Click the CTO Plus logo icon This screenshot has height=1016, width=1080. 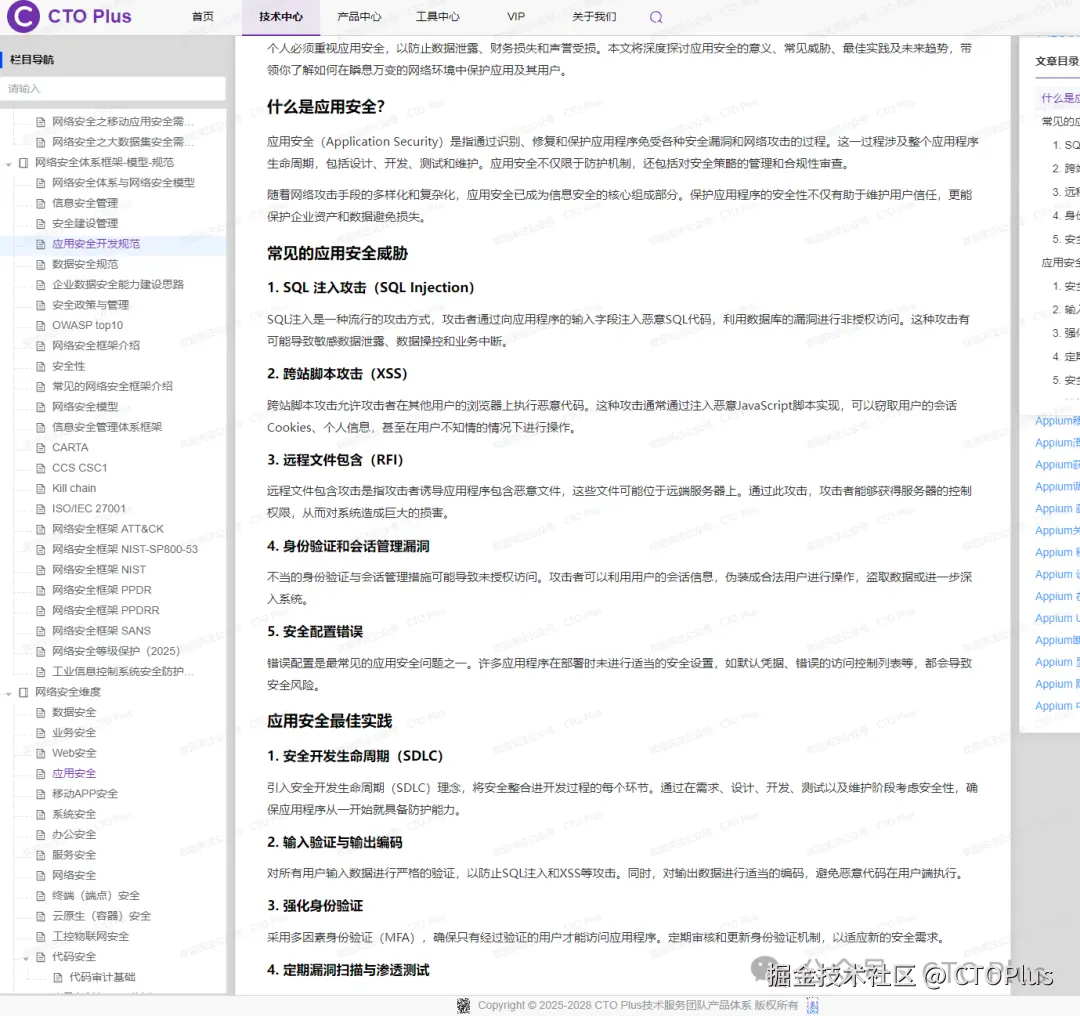coord(24,16)
